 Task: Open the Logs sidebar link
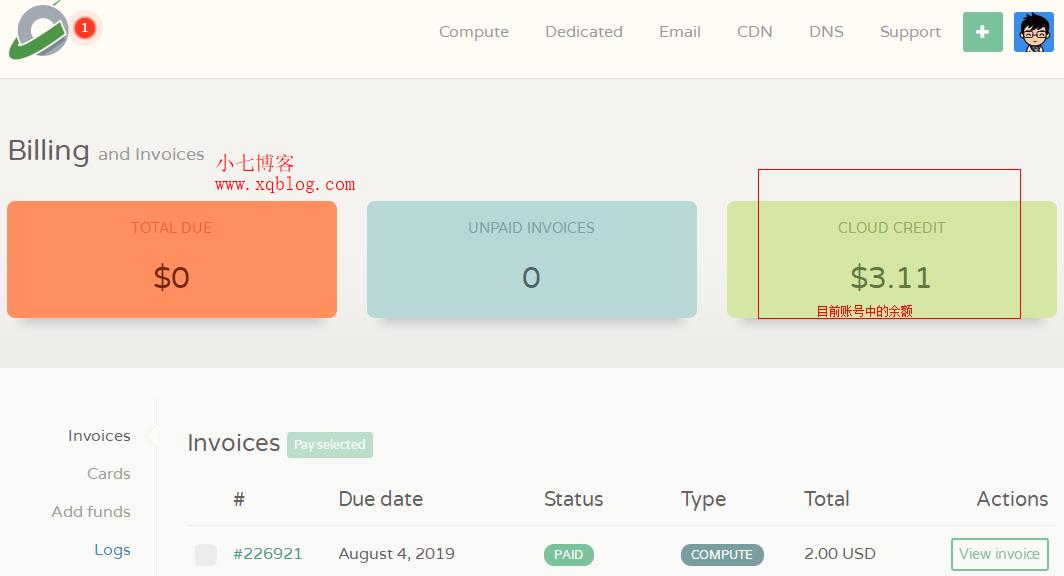(112, 550)
